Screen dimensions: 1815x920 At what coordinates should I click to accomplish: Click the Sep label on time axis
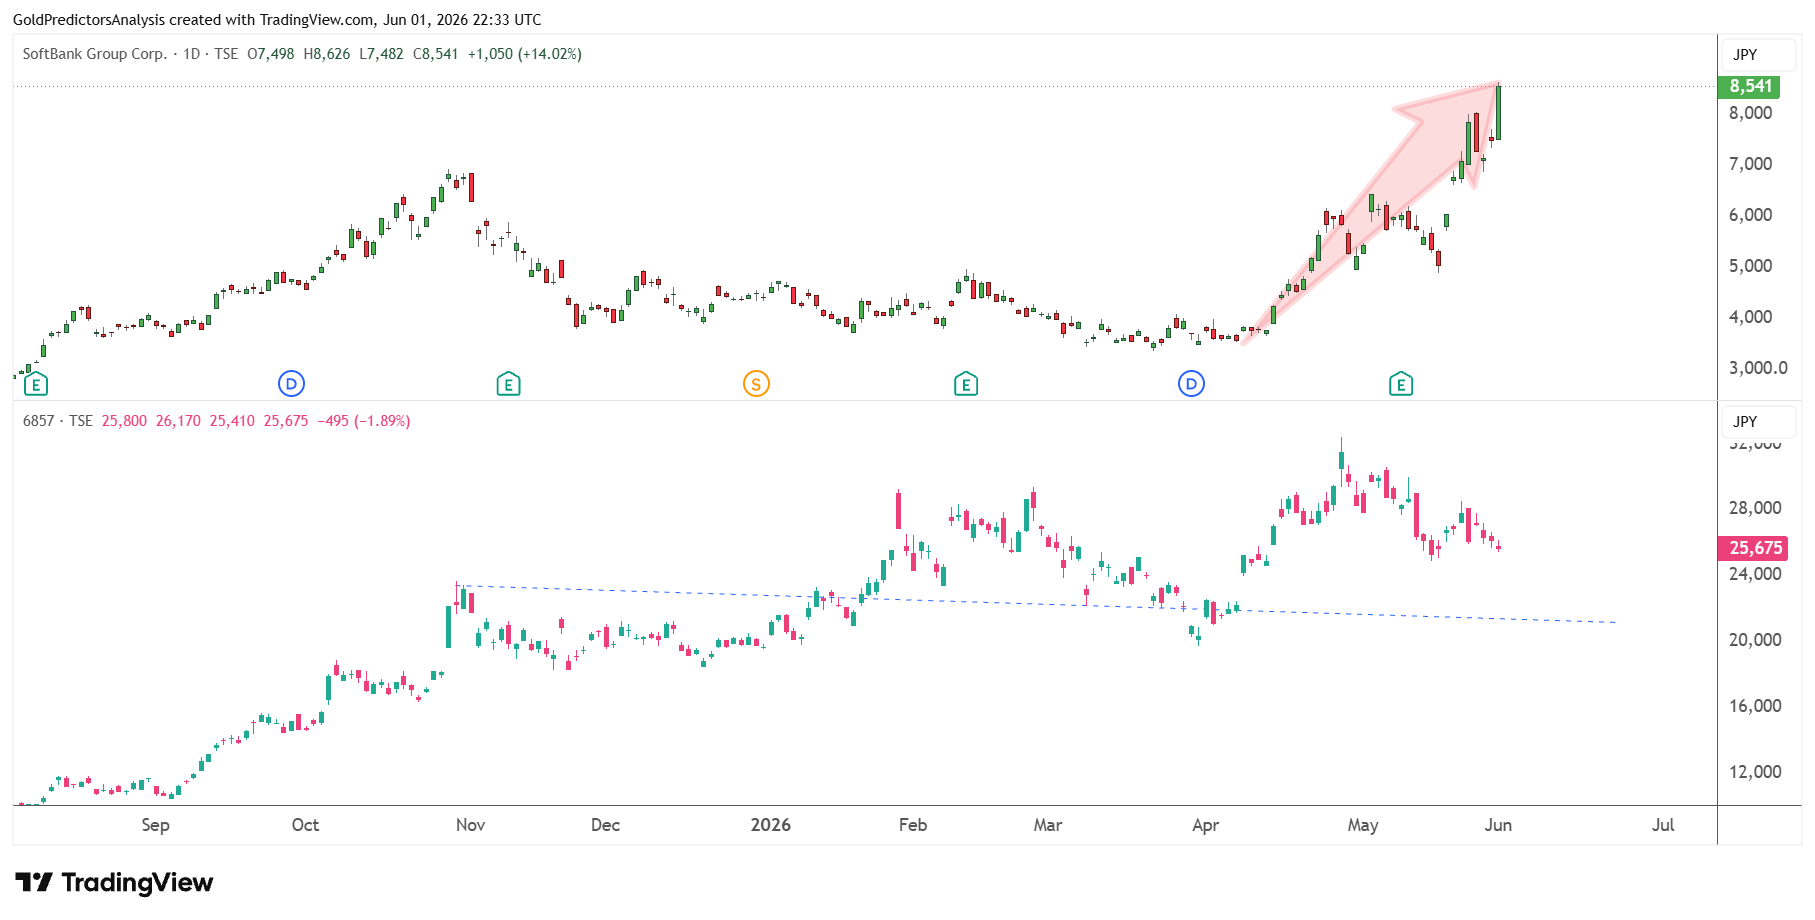tap(155, 825)
